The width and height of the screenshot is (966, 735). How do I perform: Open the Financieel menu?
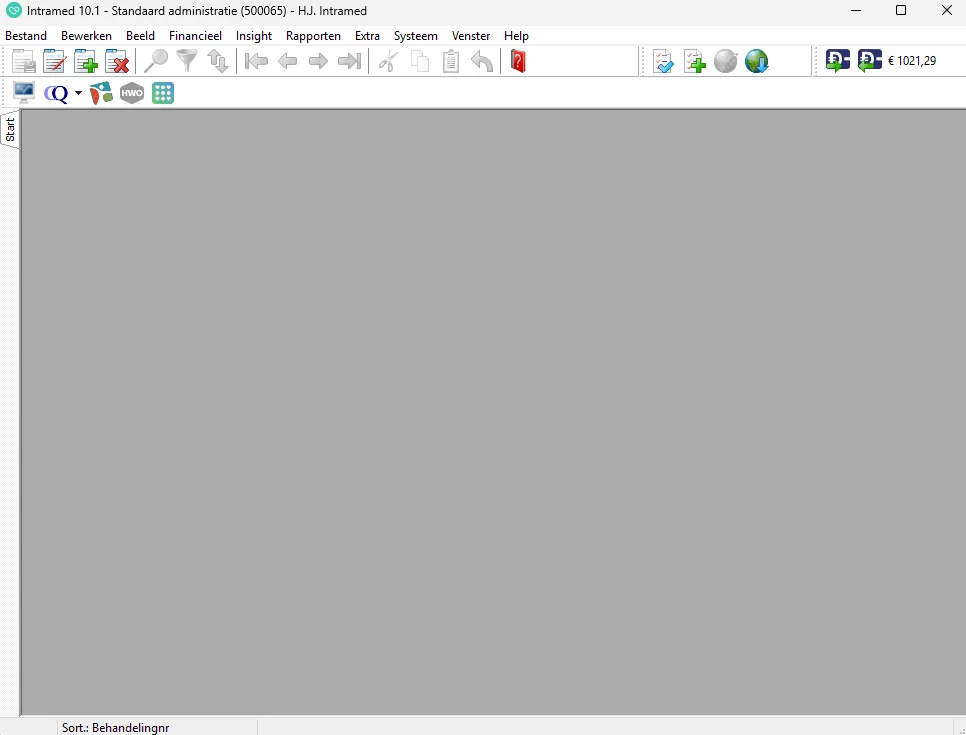[195, 36]
